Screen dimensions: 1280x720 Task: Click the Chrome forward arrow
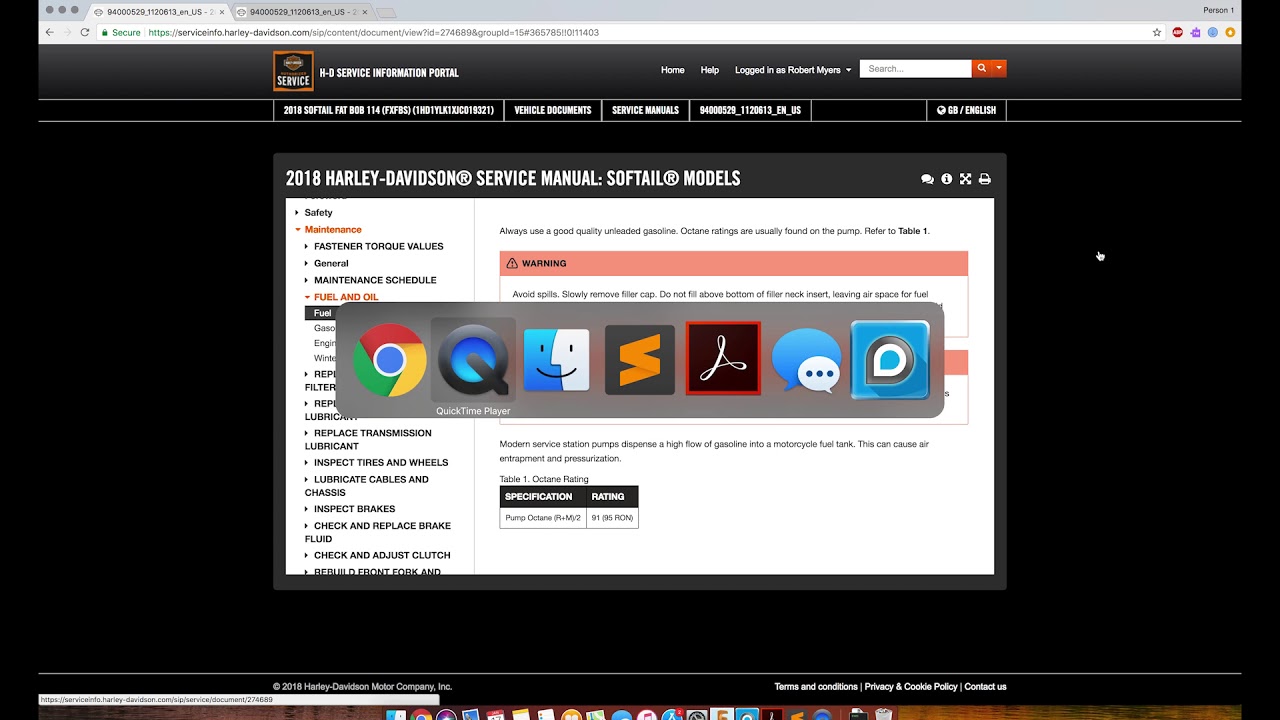tap(67, 32)
